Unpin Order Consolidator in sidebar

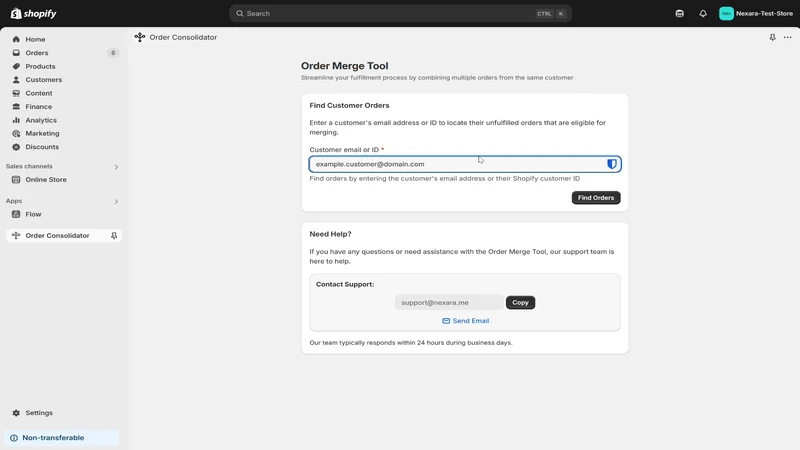114,235
